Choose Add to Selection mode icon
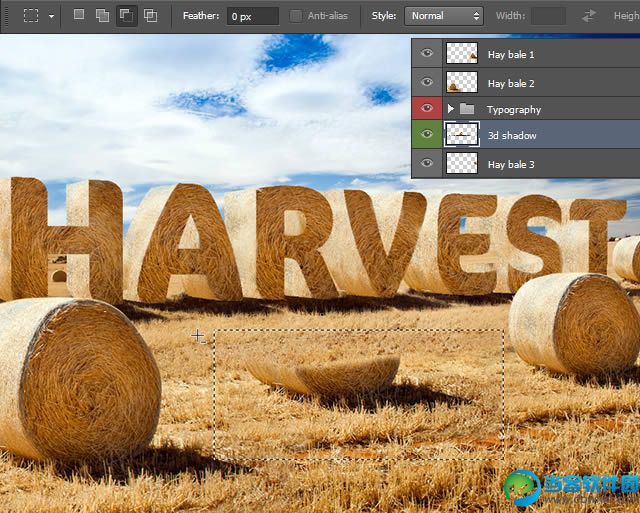 tap(103, 15)
